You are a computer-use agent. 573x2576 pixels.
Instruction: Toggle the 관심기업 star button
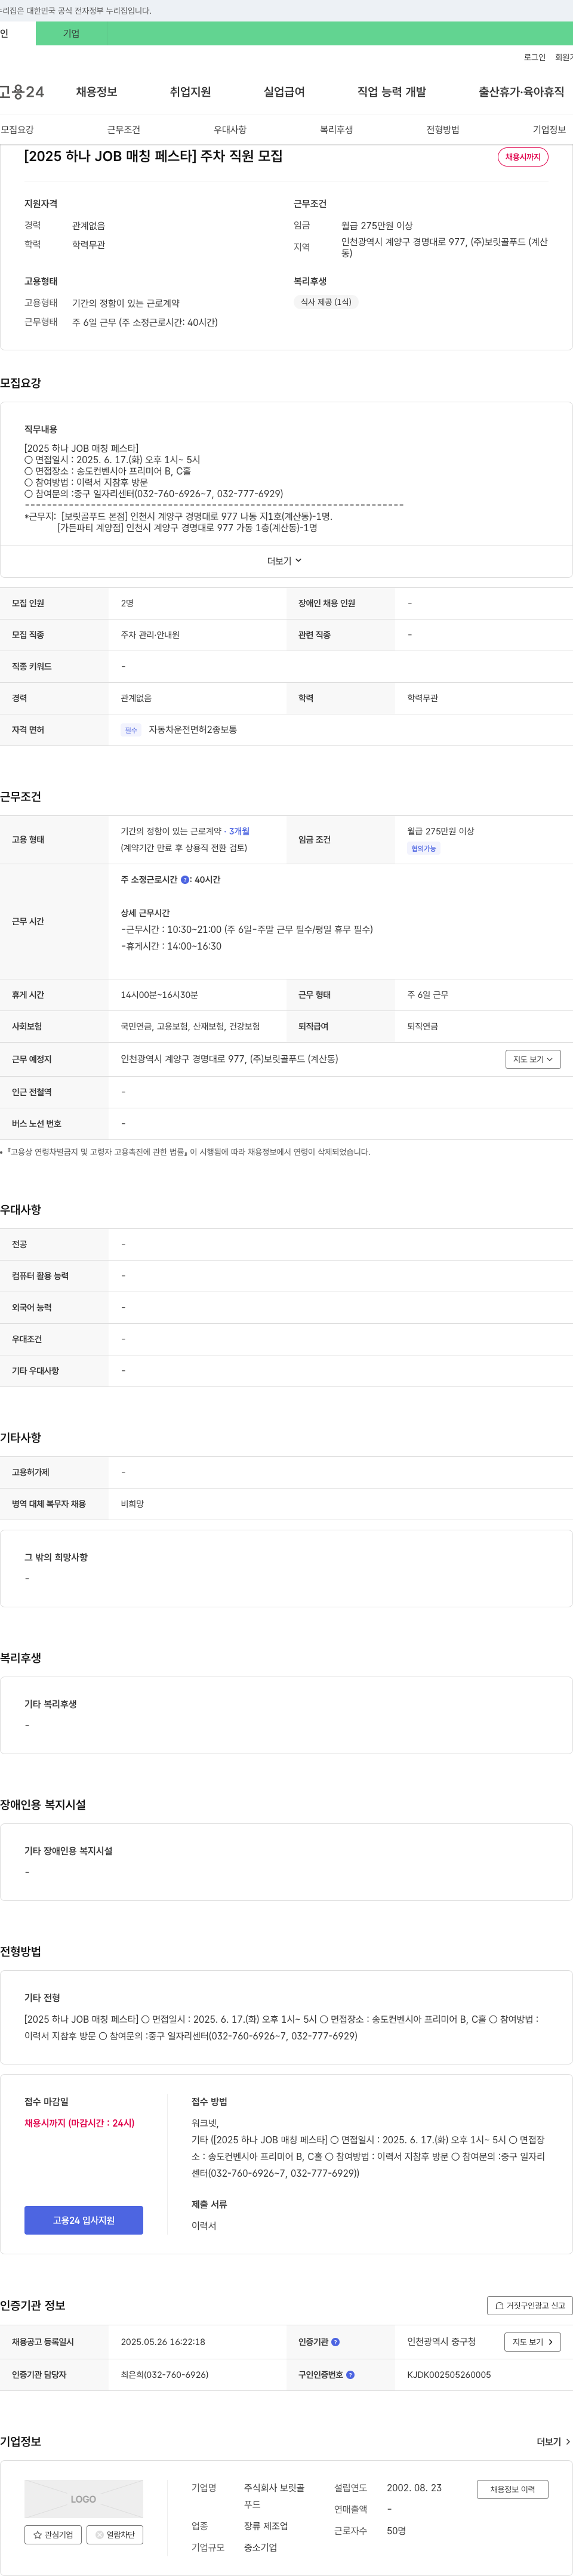pyautogui.click(x=53, y=2535)
